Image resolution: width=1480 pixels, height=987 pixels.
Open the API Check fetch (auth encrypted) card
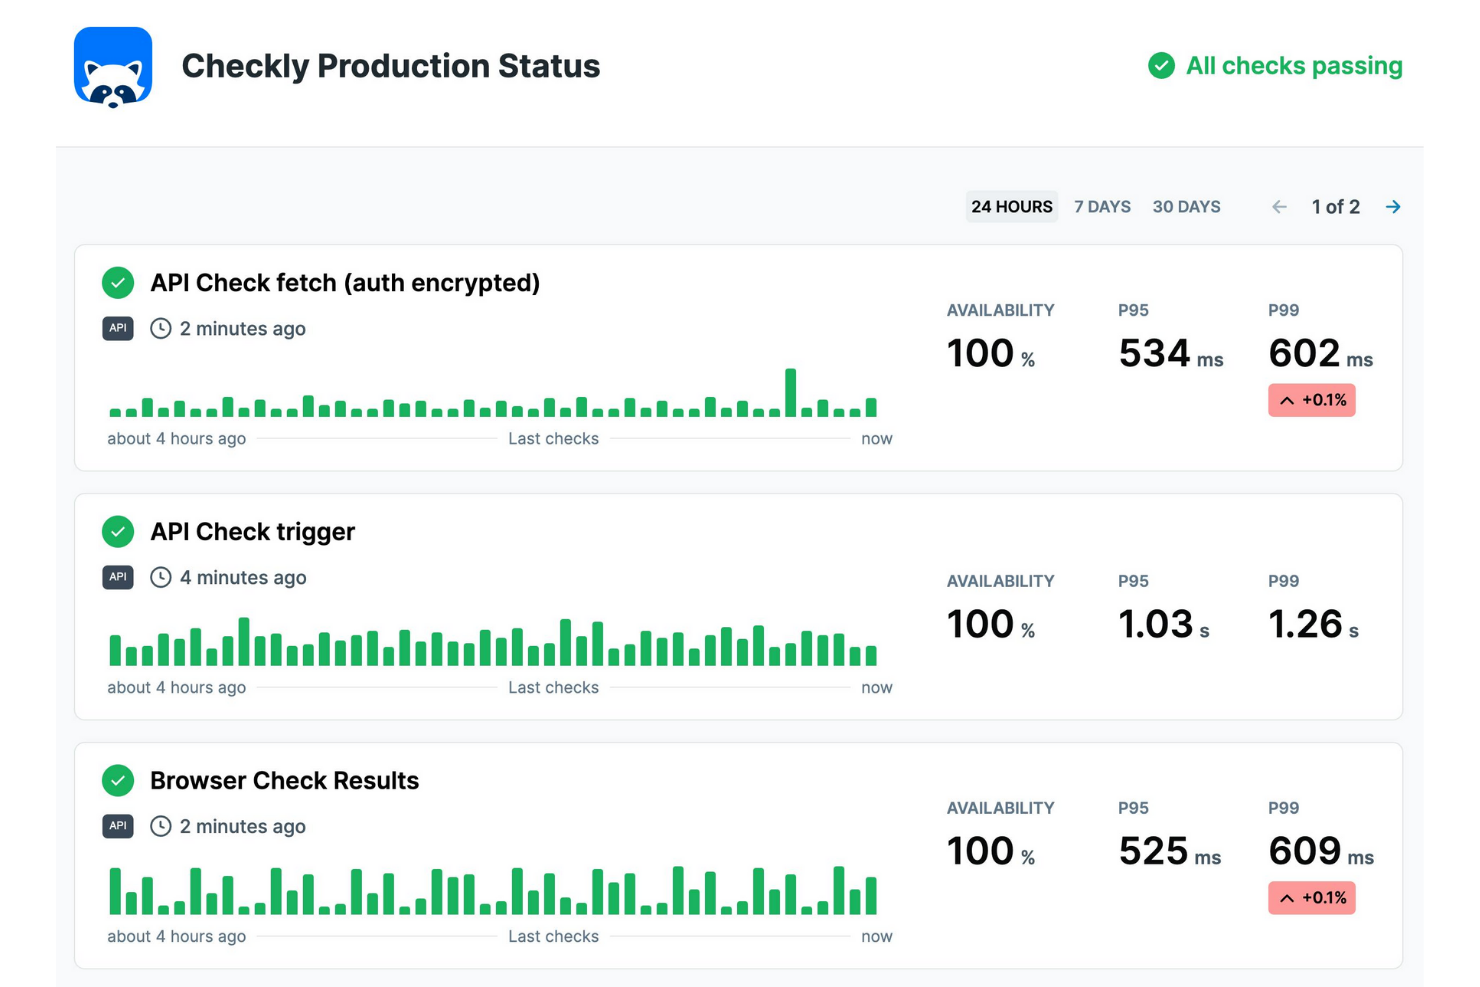click(344, 283)
